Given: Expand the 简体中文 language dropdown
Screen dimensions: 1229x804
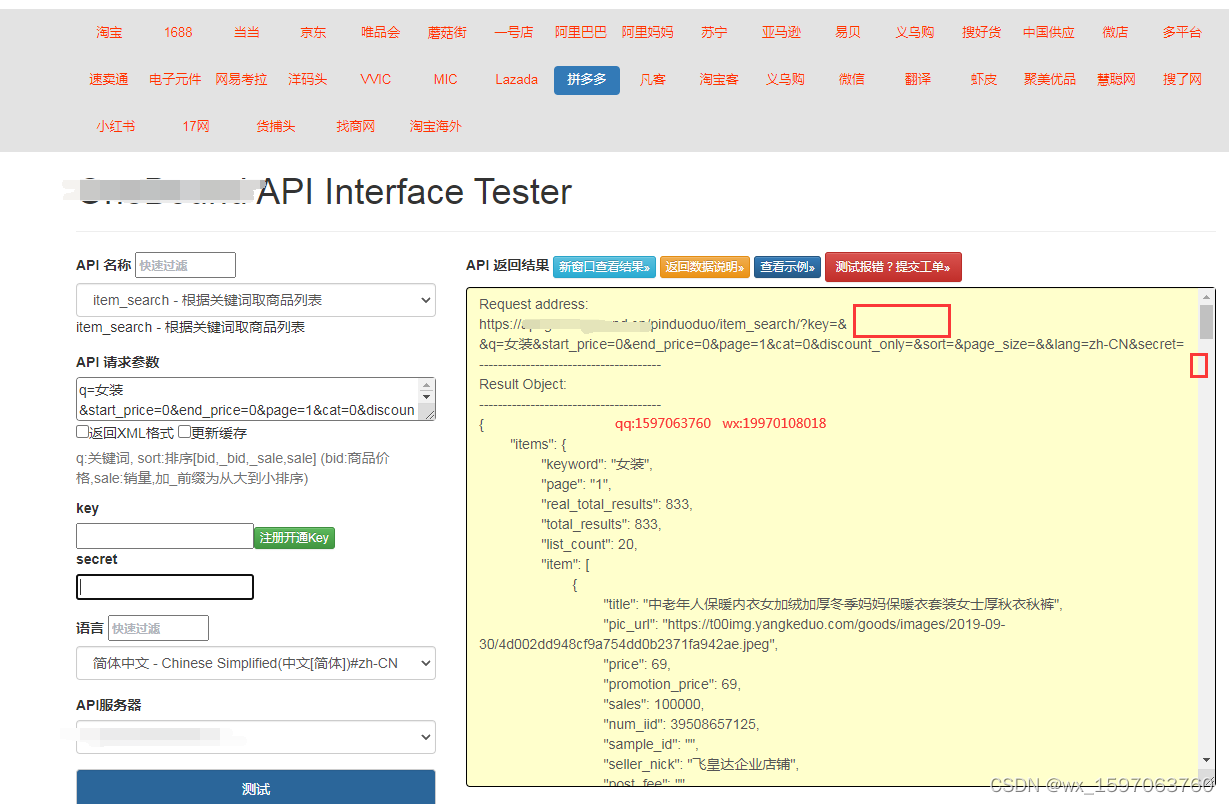Looking at the screenshot, I should pos(256,663).
